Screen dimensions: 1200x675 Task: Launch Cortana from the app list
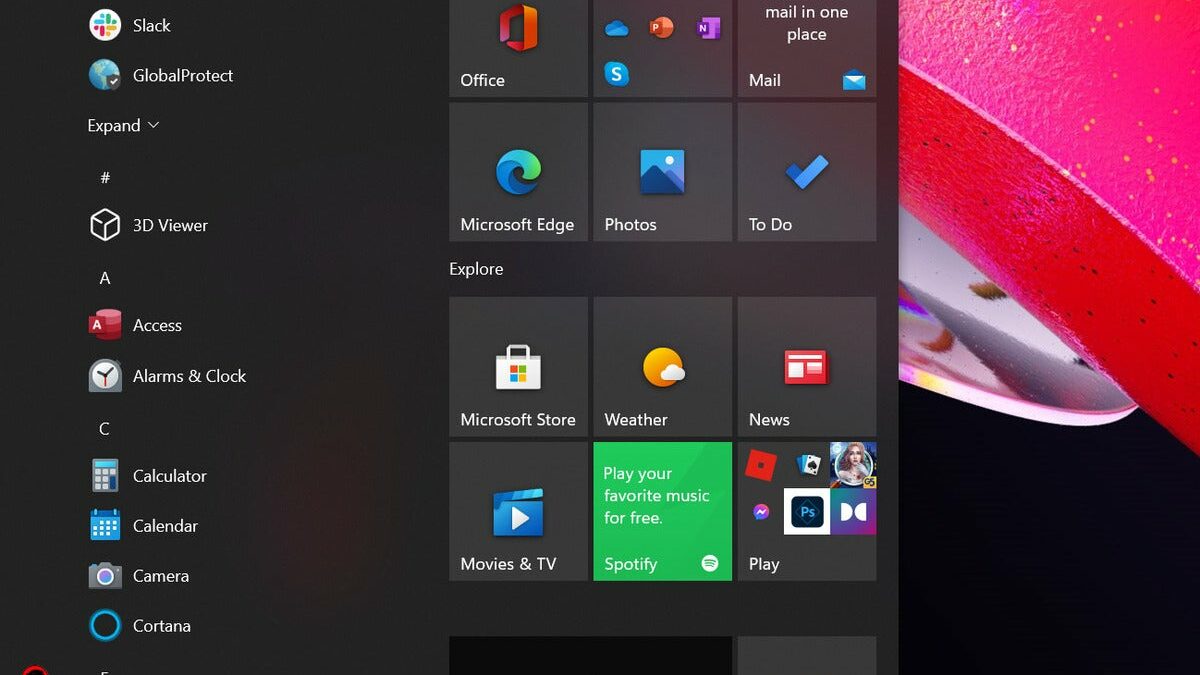click(x=160, y=626)
